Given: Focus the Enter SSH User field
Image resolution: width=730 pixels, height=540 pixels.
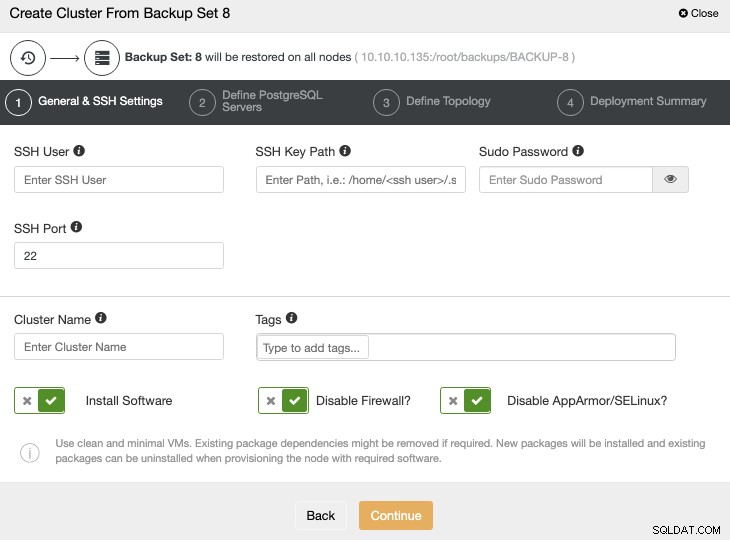Looking at the screenshot, I should coord(119,180).
